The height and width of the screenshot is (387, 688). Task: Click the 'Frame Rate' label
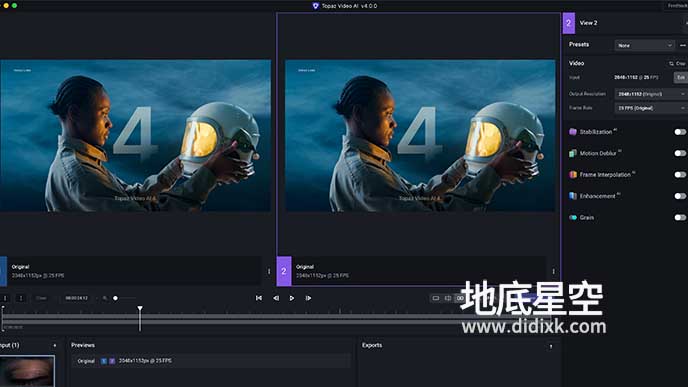coord(580,108)
